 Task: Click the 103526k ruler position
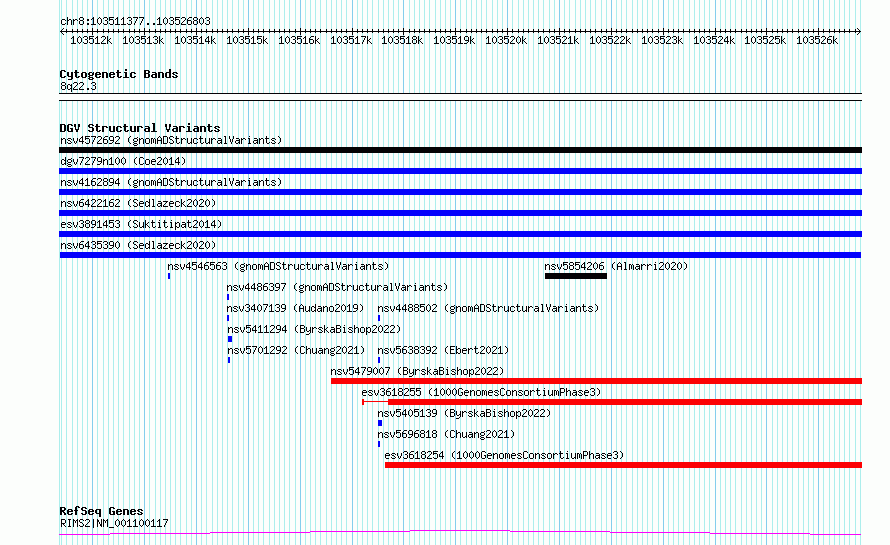pos(817,40)
